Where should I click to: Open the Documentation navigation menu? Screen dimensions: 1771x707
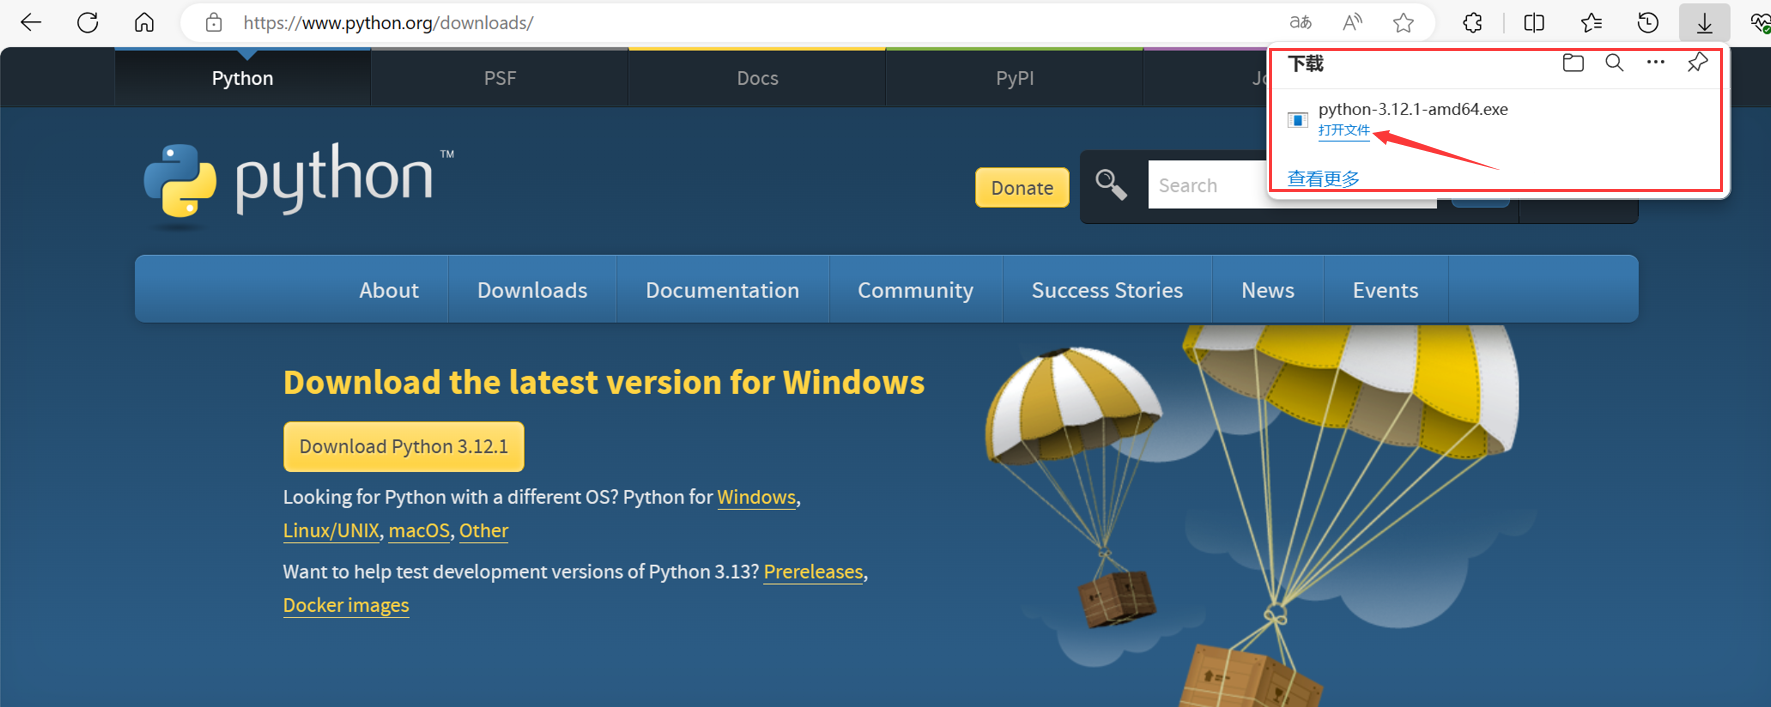tap(722, 290)
